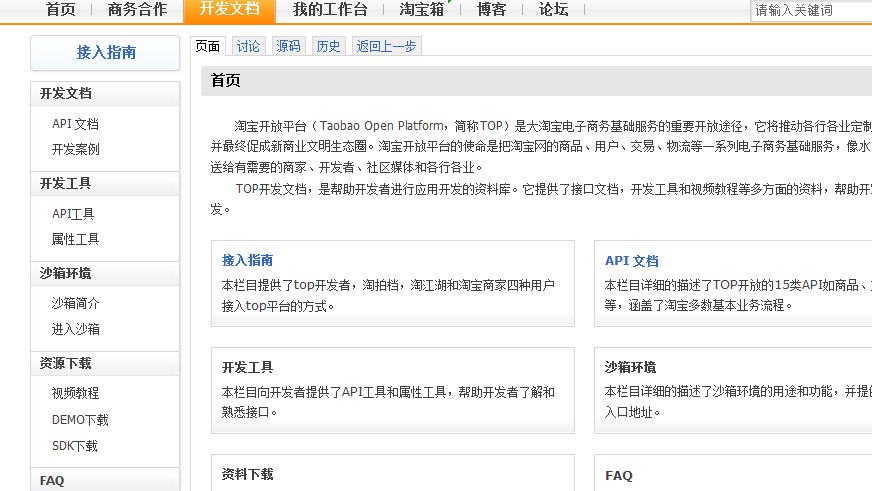Click the 接入指南 sidebar header button
Screen dimensions: 872x491
105,53
